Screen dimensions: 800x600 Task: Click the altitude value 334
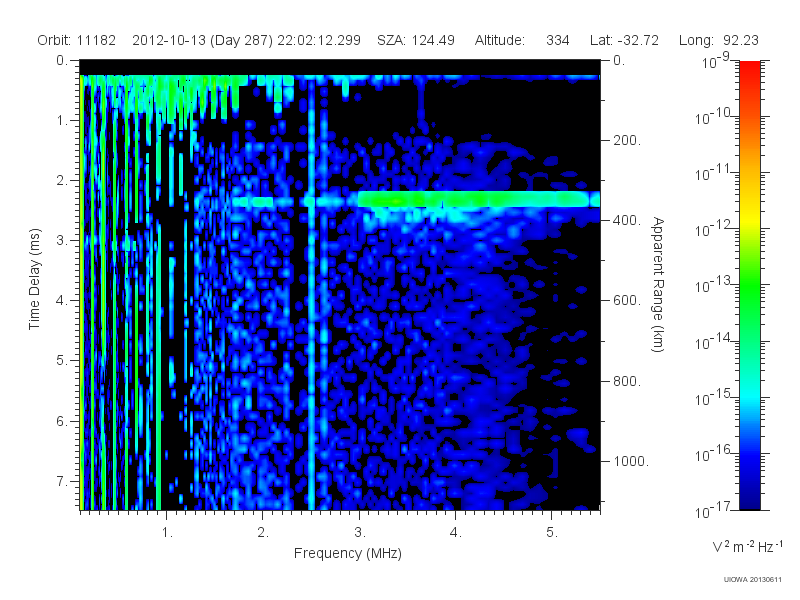coord(558,40)
